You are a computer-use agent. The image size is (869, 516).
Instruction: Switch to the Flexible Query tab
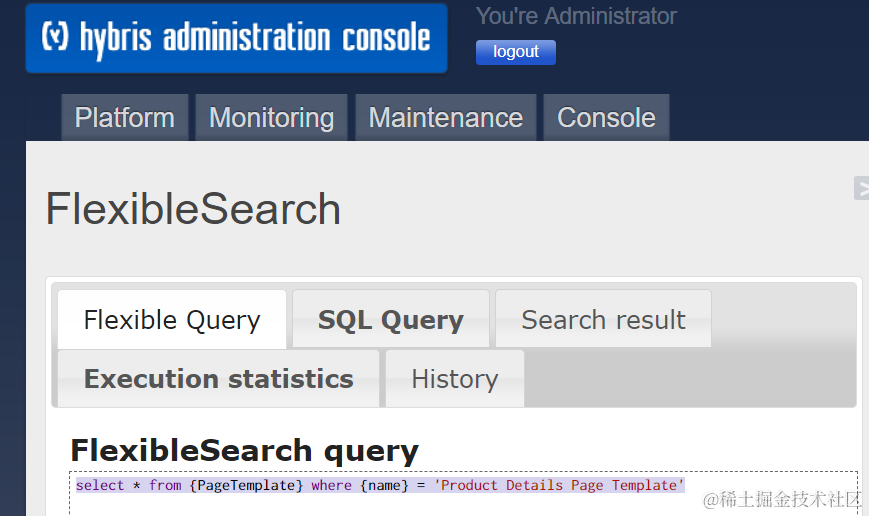[172, 320]
